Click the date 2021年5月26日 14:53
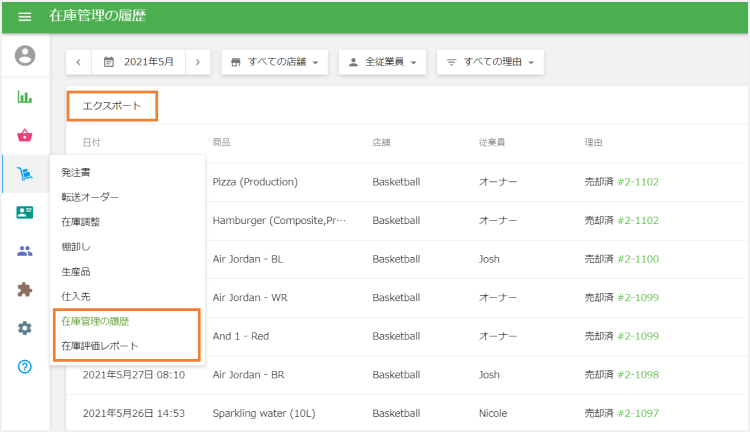Screen dimensions: 750x432 pos(134,413)
